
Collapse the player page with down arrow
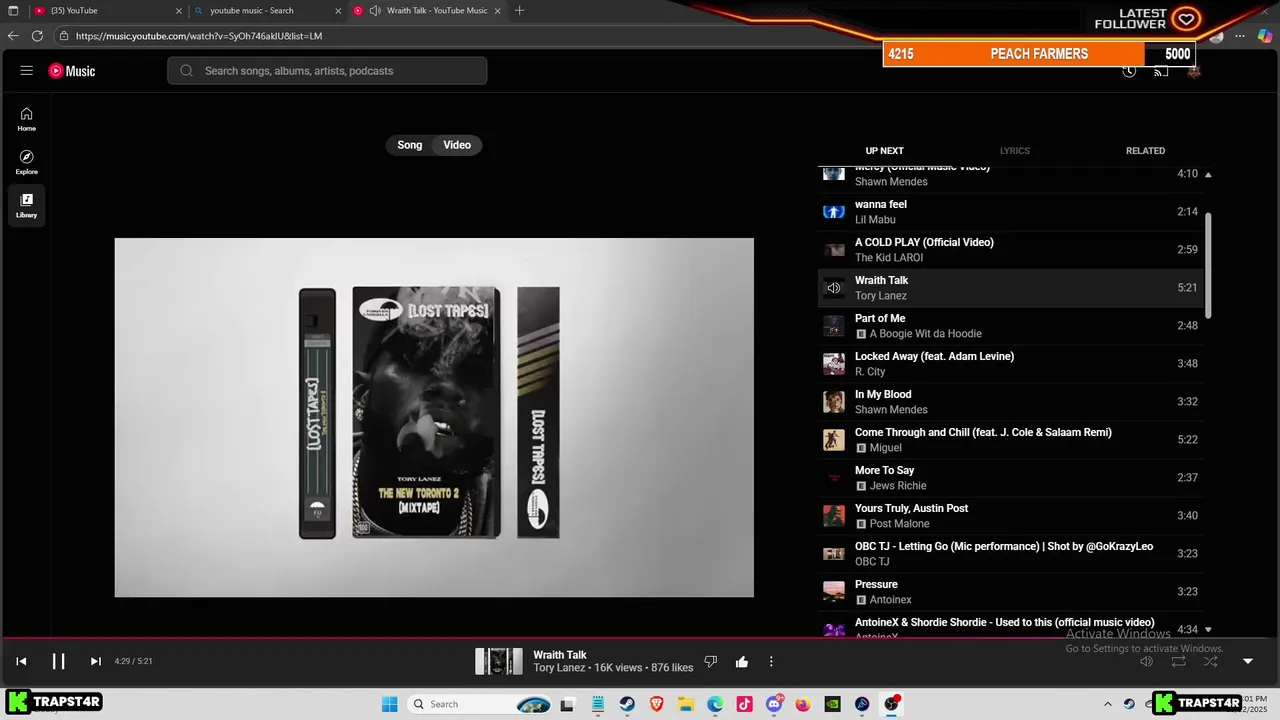[x=1248, y=661]
